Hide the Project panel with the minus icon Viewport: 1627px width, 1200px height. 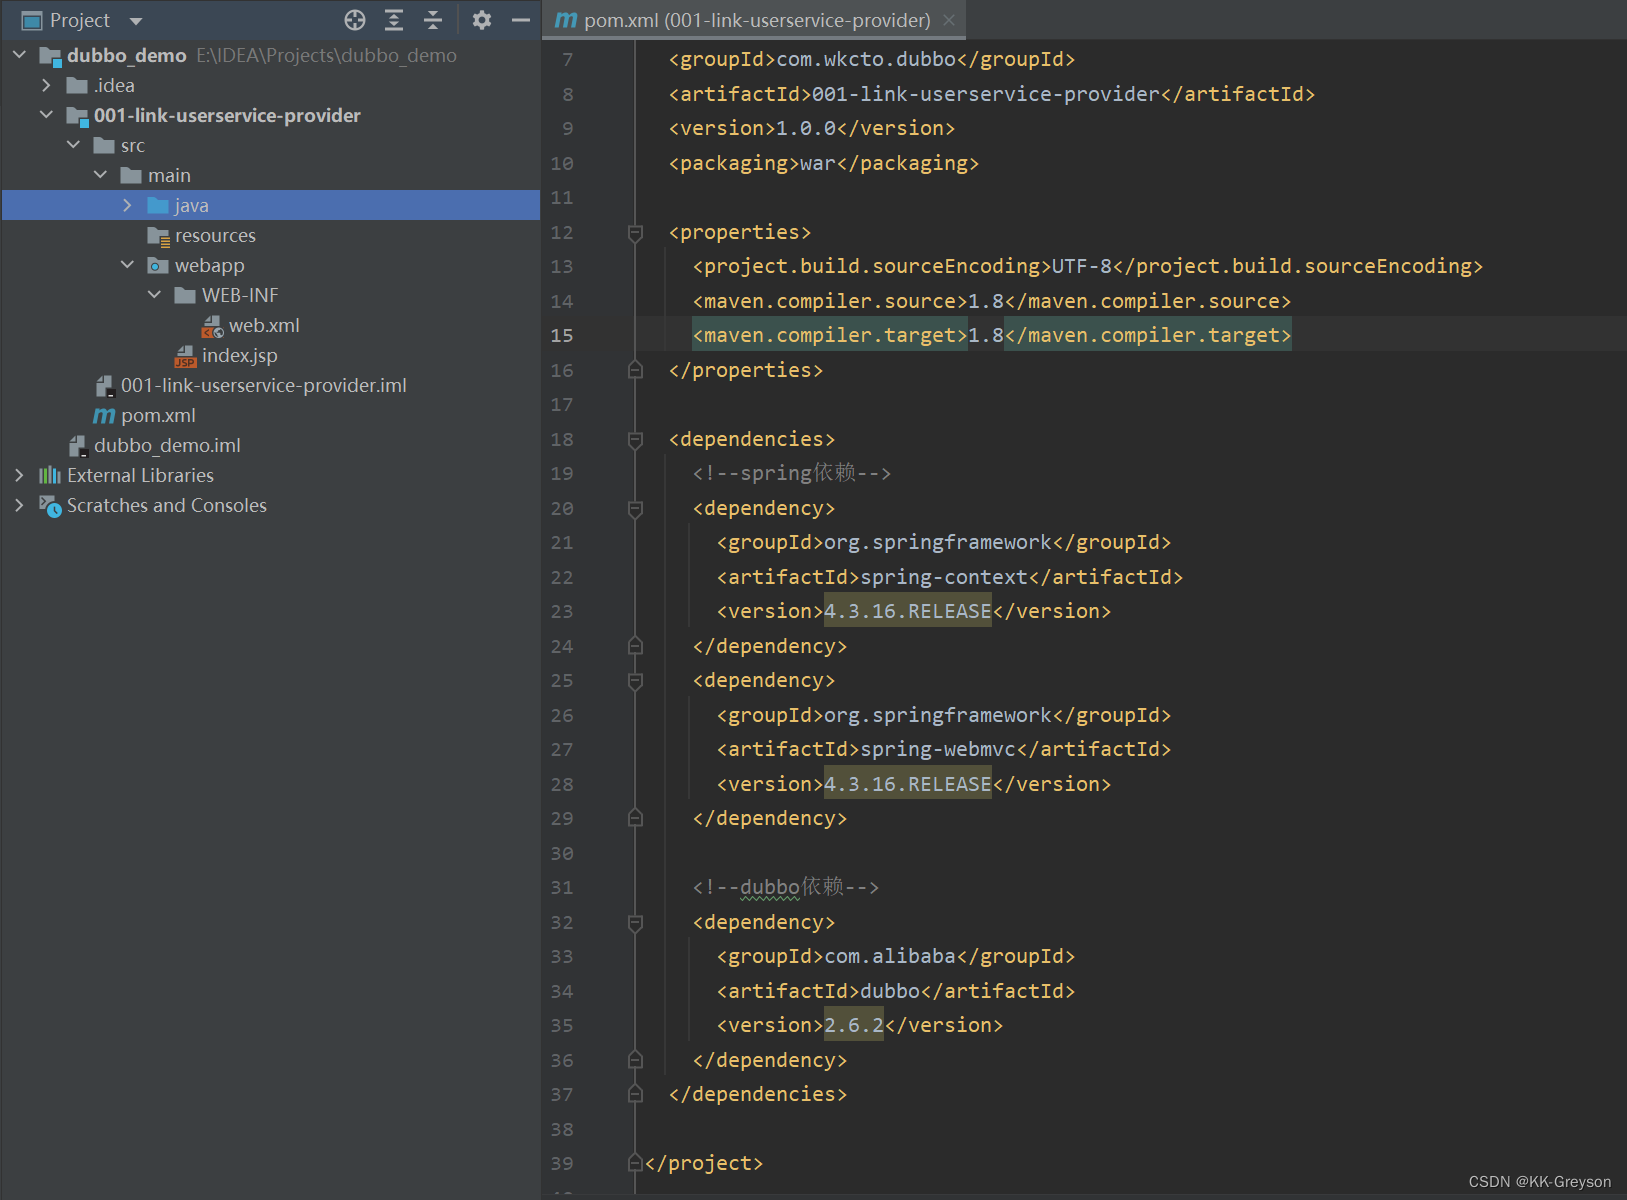point(521,20)
